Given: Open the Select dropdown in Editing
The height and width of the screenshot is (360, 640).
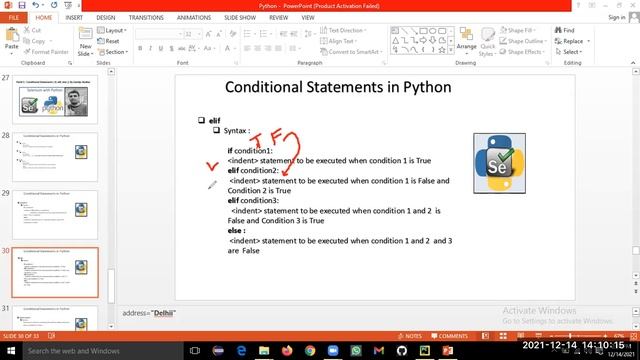Looking at the screenshot, I should point(569,52).
